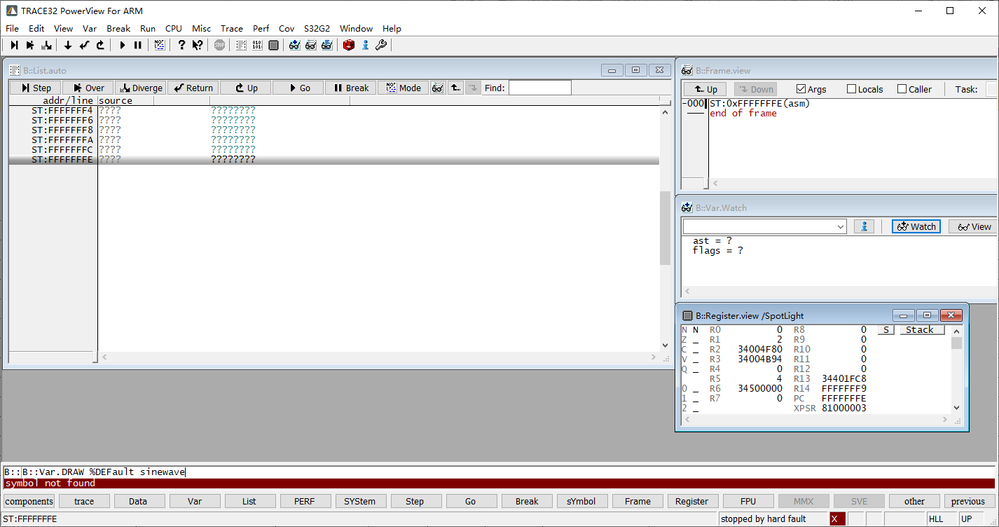This screenshot has width=999, height=527.
Task: Click the S button in Register view
Action: [x=886, y=329]
